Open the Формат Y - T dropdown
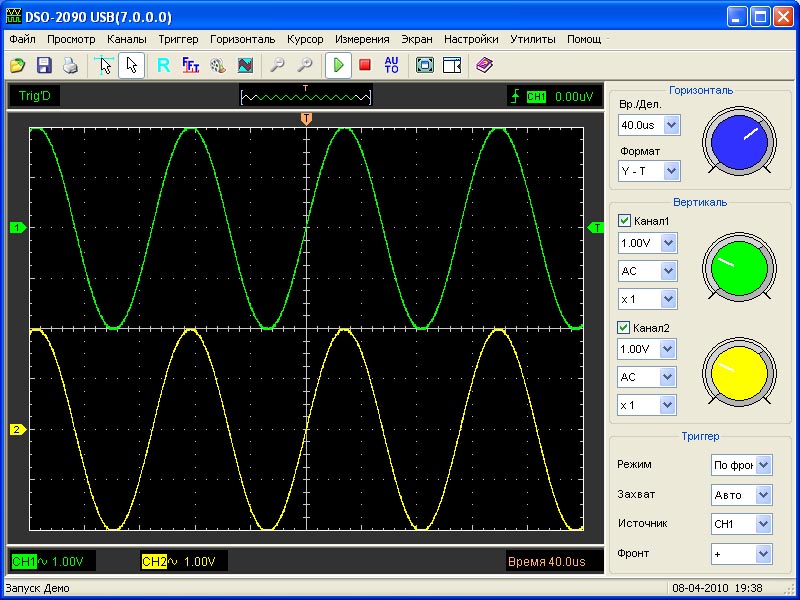 click(671, 172)
